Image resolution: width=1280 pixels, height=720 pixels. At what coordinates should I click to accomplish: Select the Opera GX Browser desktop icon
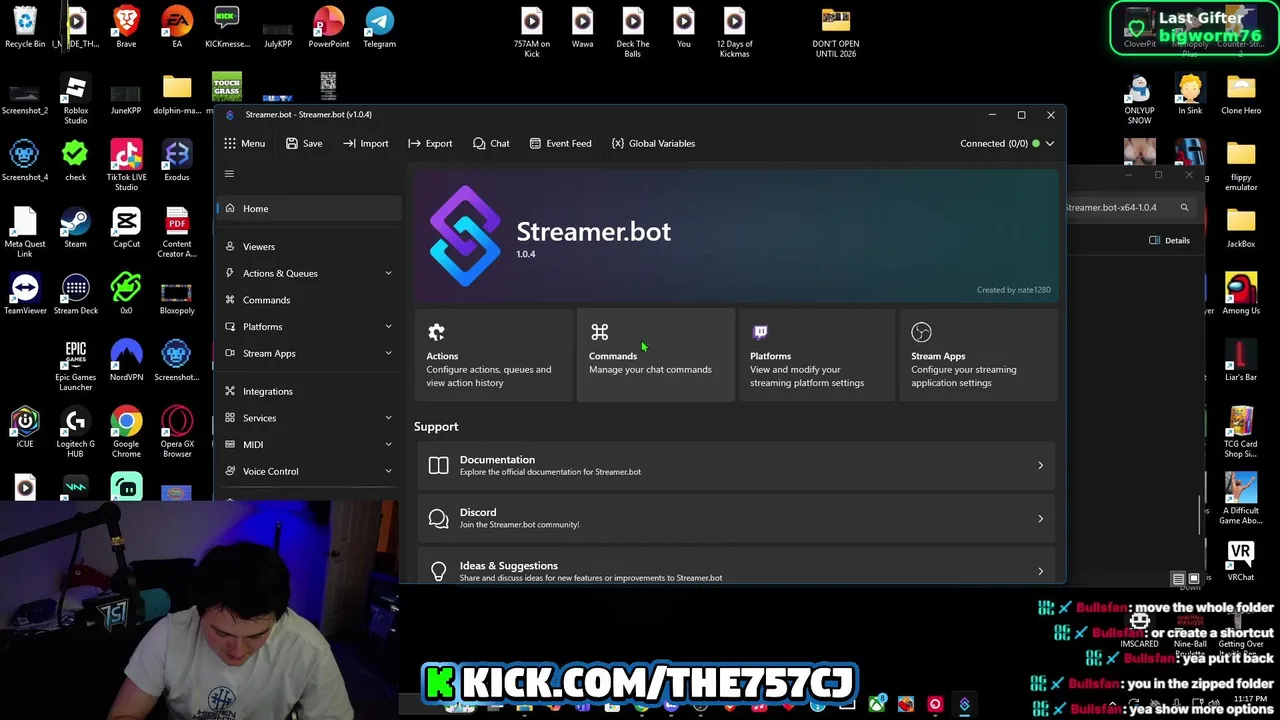(x=177, y=432)
